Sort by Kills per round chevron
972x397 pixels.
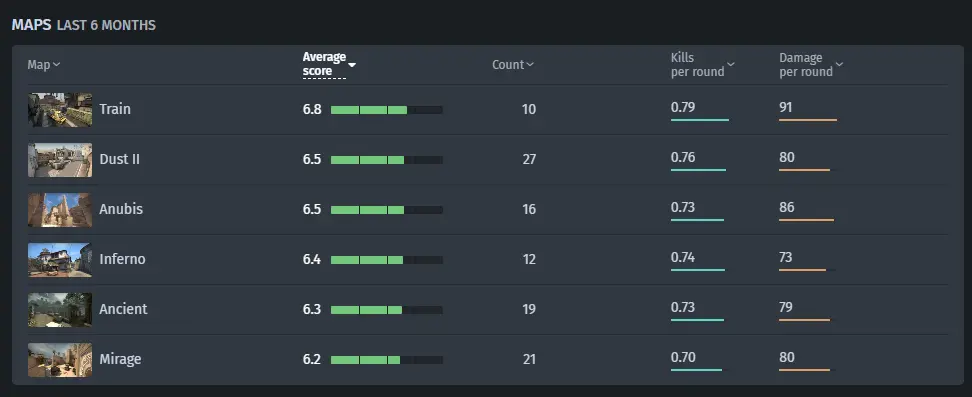point(731,65)
